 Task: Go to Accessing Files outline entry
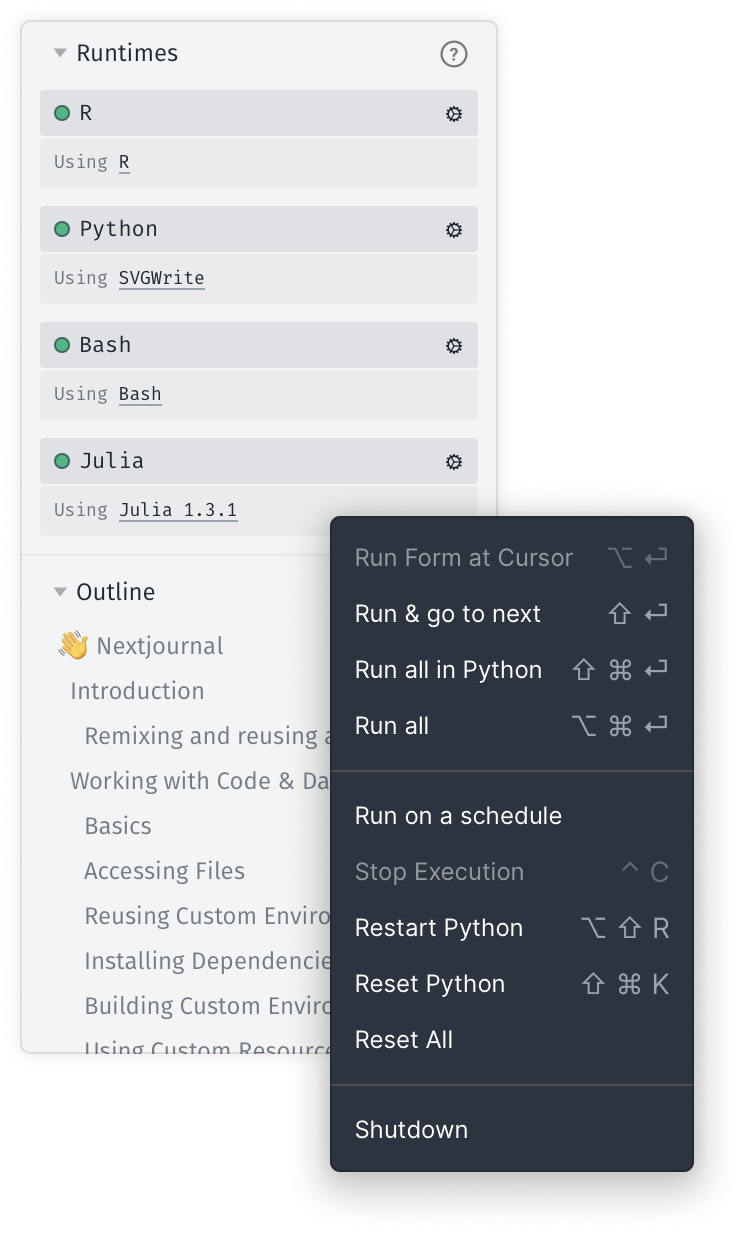coord(164,871)
